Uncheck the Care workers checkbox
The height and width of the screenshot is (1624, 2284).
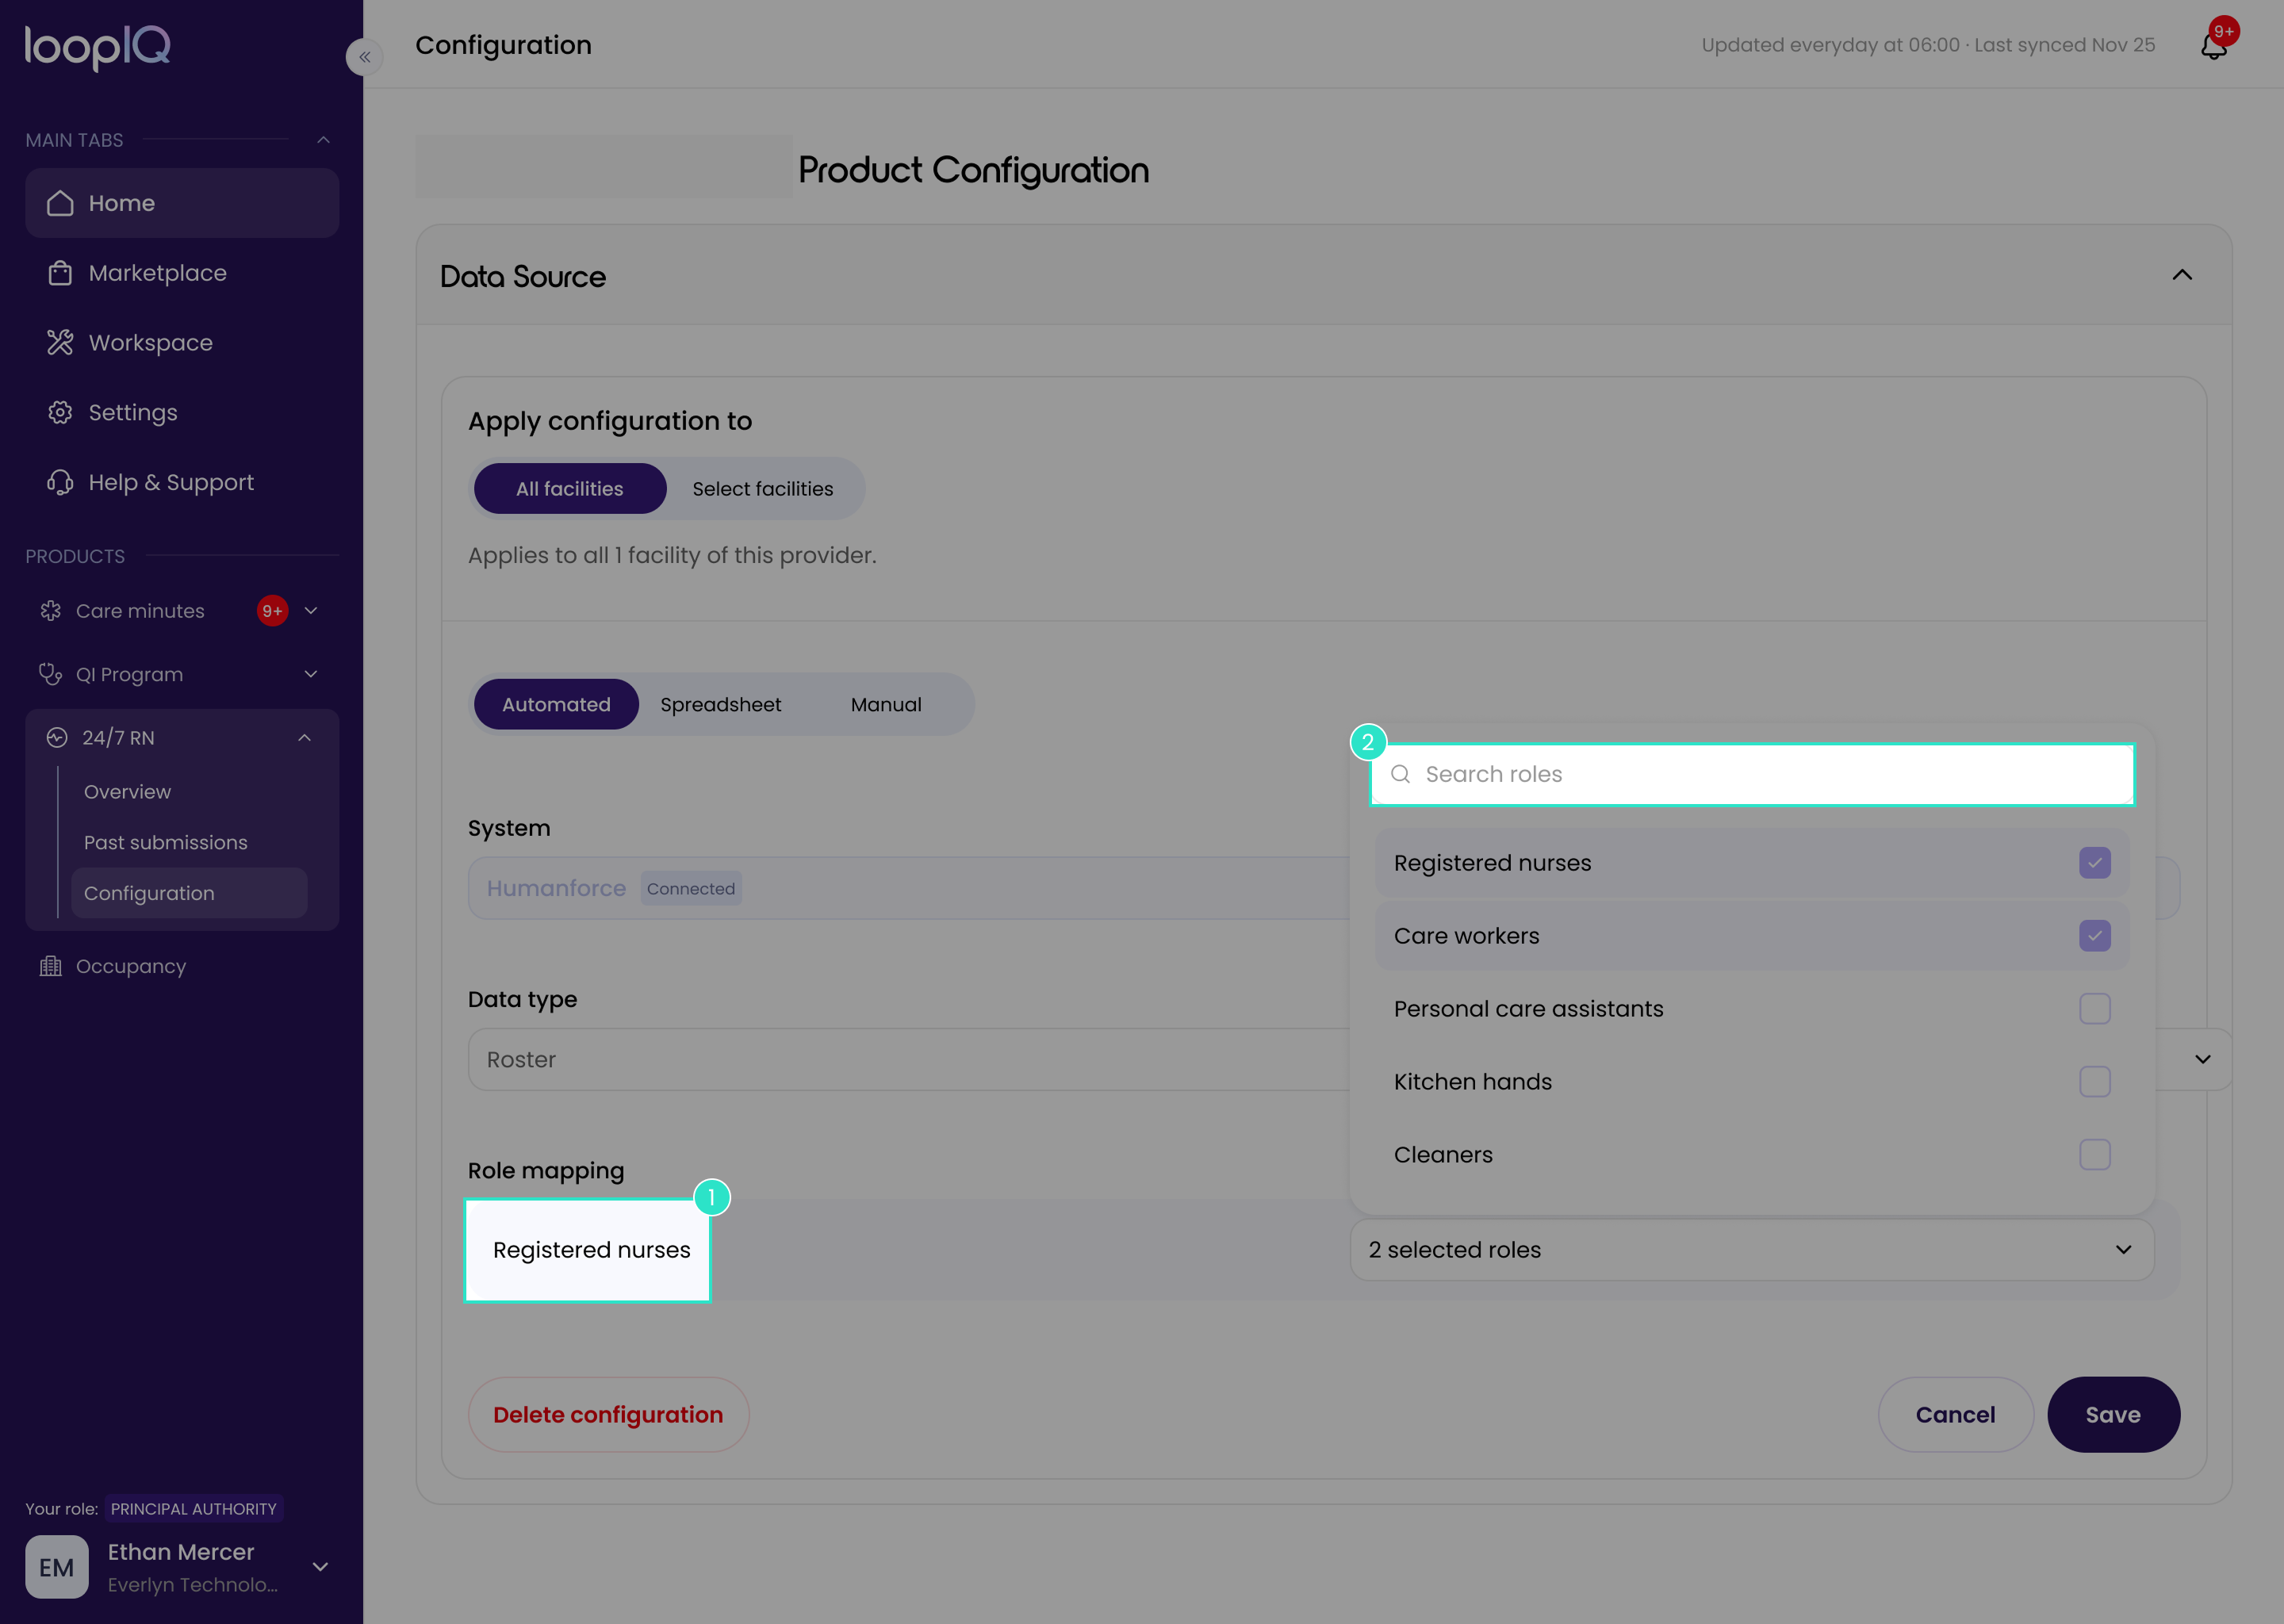(2095, 936)
